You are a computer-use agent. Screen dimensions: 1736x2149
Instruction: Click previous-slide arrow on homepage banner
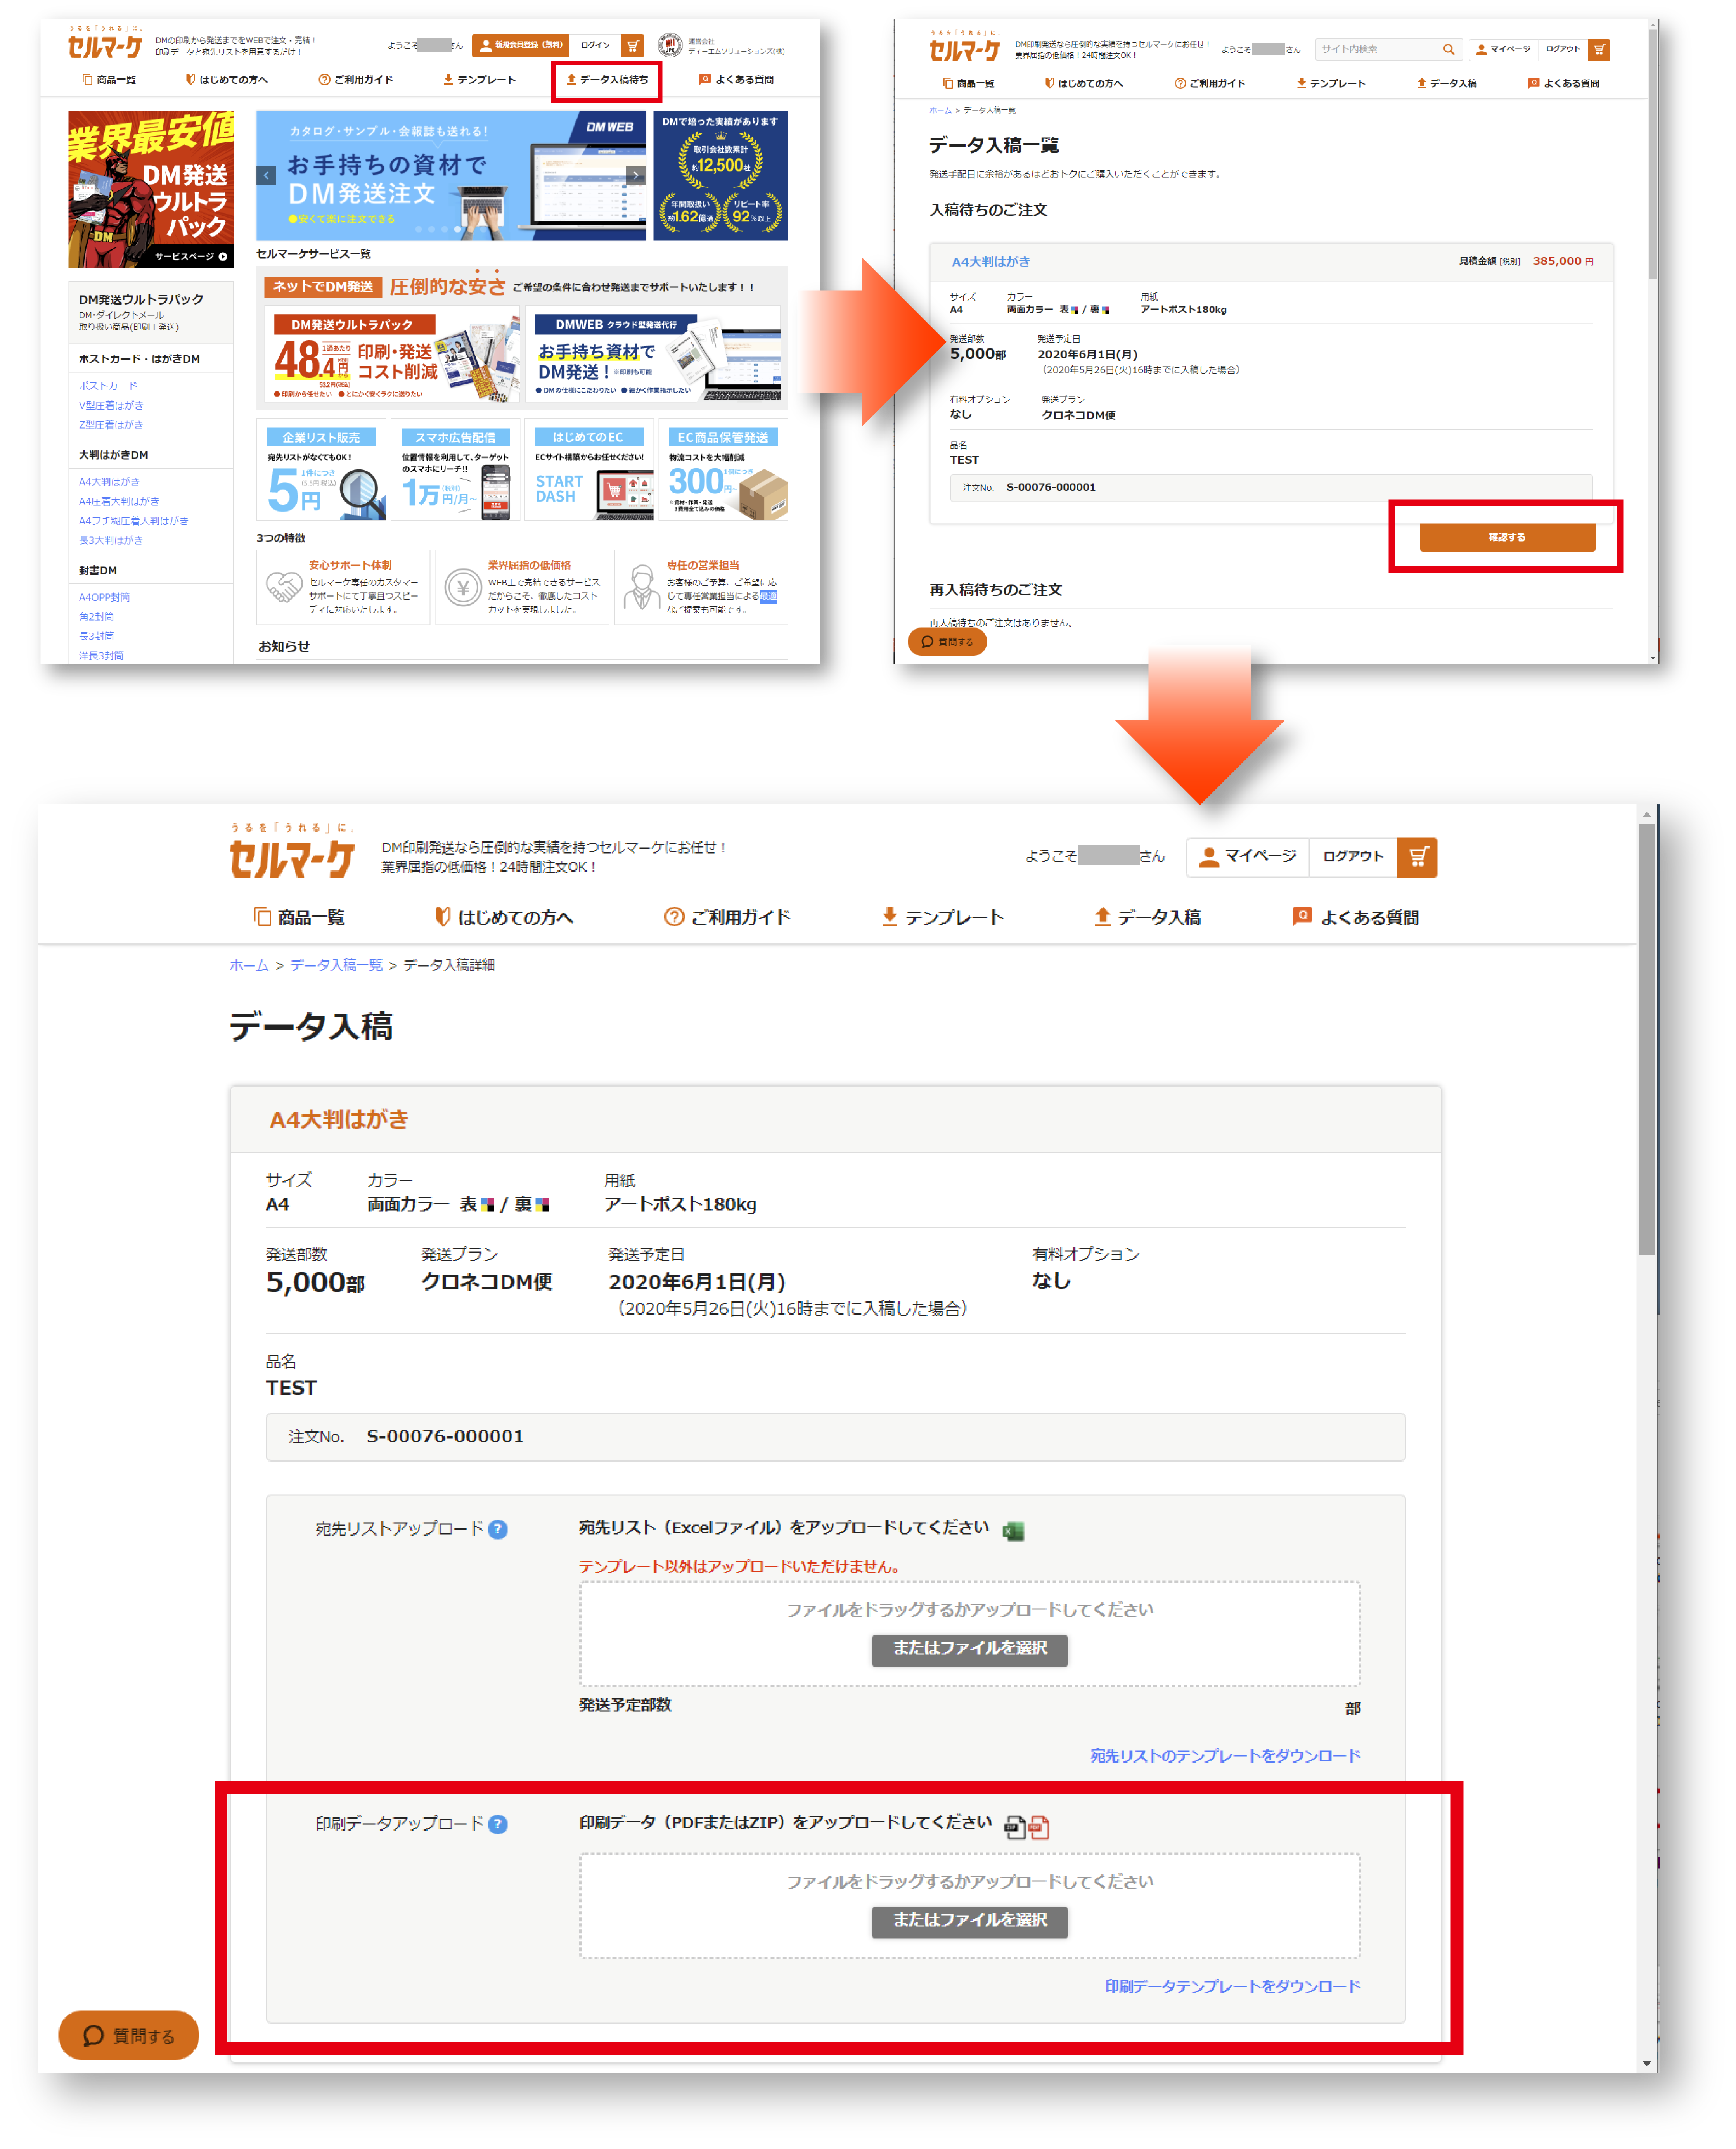coord(266,175)
